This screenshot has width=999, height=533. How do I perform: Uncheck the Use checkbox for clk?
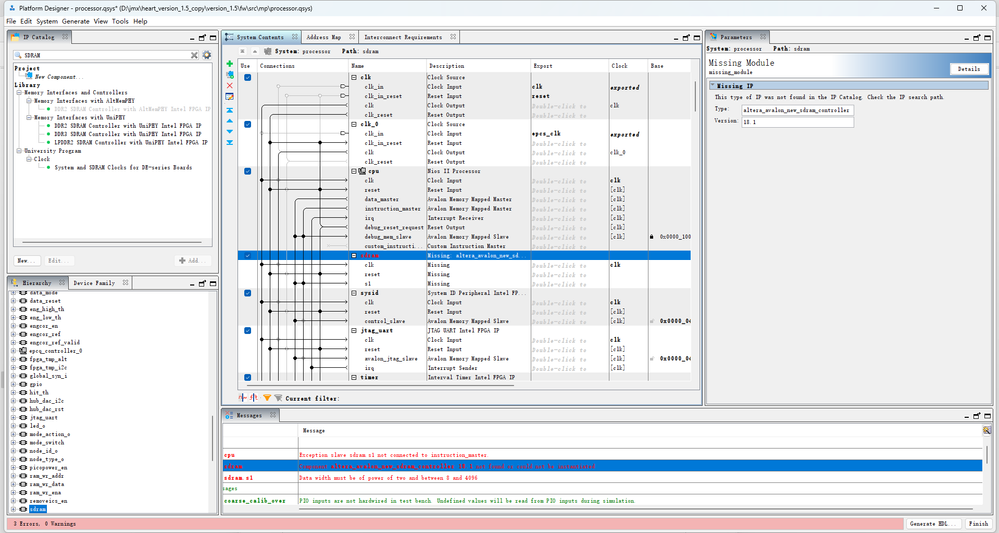[x=247, y=77]
